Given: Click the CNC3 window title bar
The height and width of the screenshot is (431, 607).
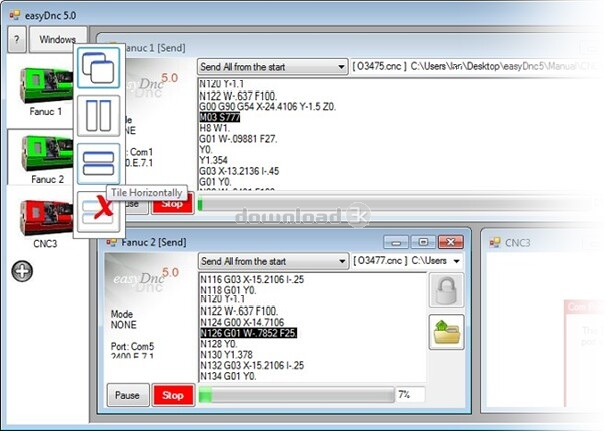Looking at the screenshot, I should pos(542,243).
